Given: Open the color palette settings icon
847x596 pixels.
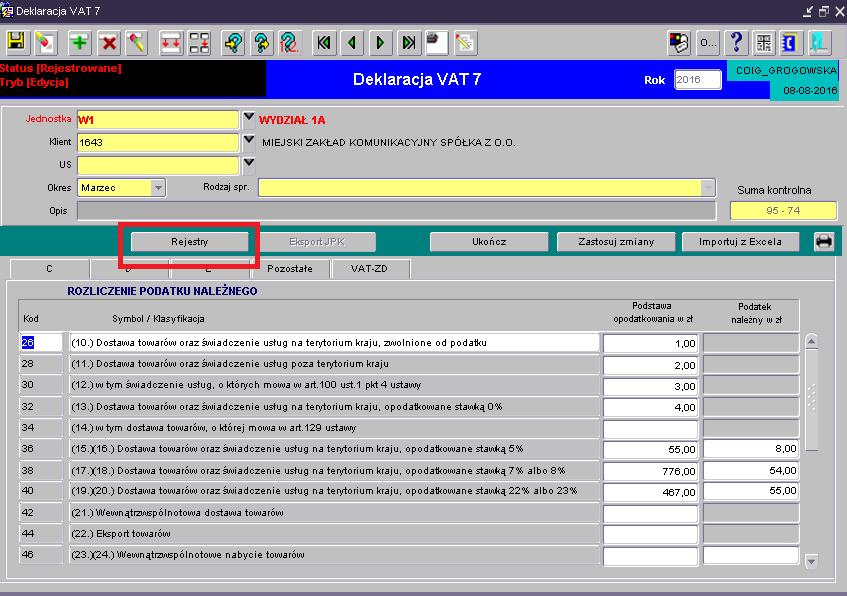Looking at the screenshot, I should coord(679,42).
